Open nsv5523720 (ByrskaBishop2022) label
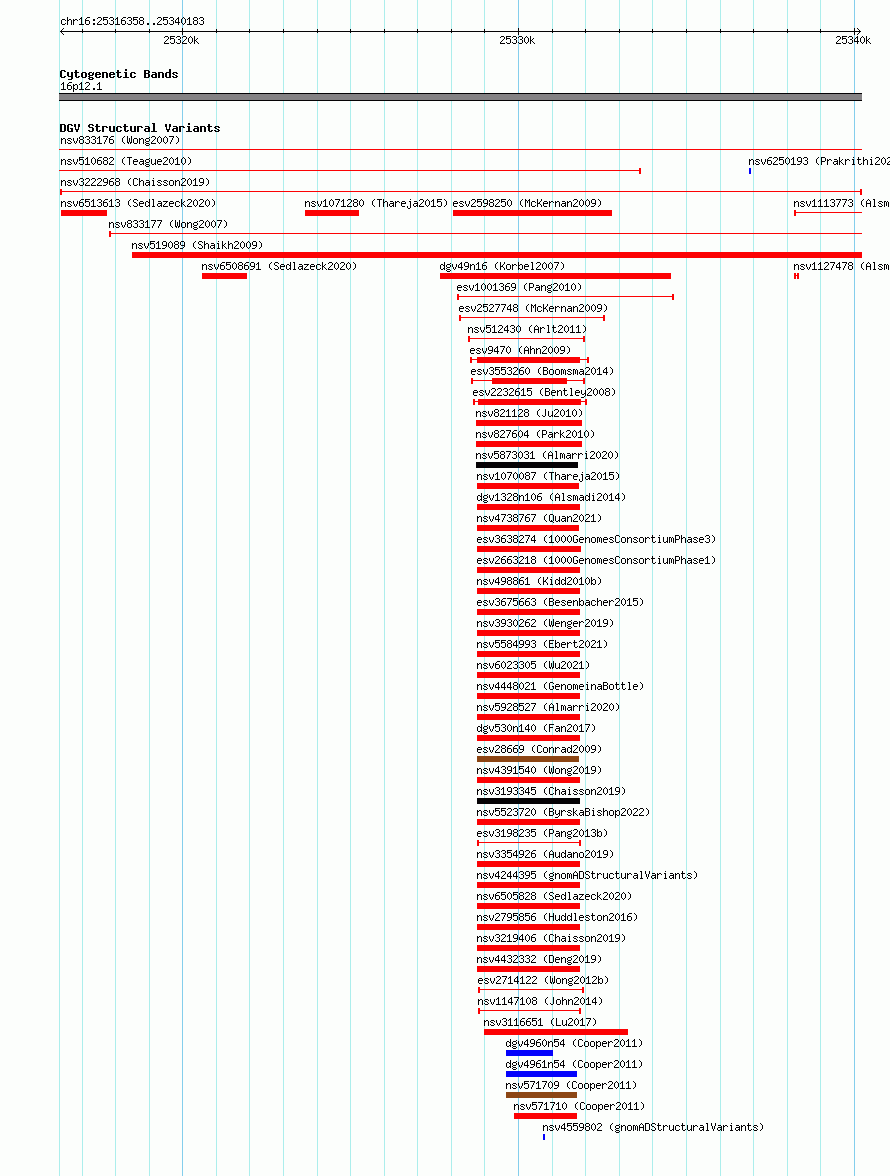Image resolution: width=890 pixels, height=1176 pixels. pos(563,812)
